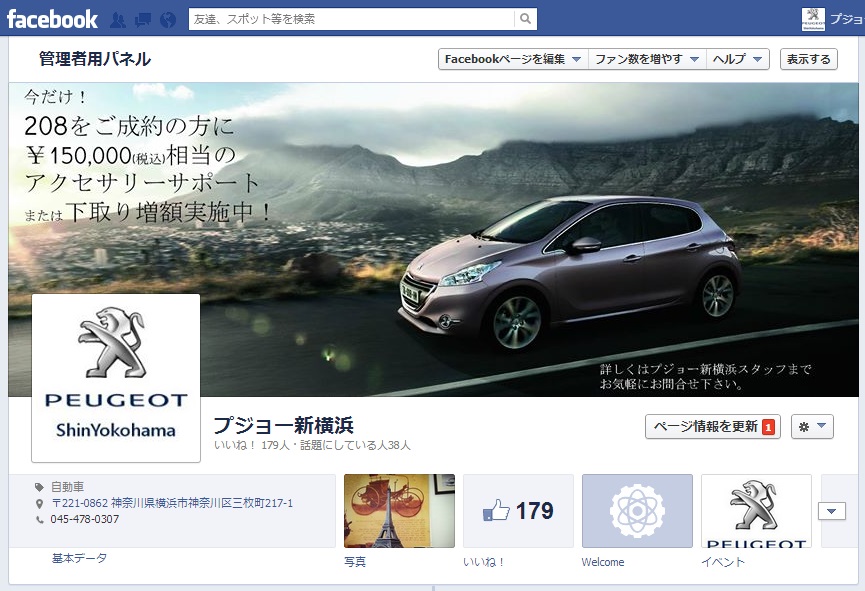Expand the Facebookページを編集 dropdown
The image size is (865, 591).
click(513, 60)
